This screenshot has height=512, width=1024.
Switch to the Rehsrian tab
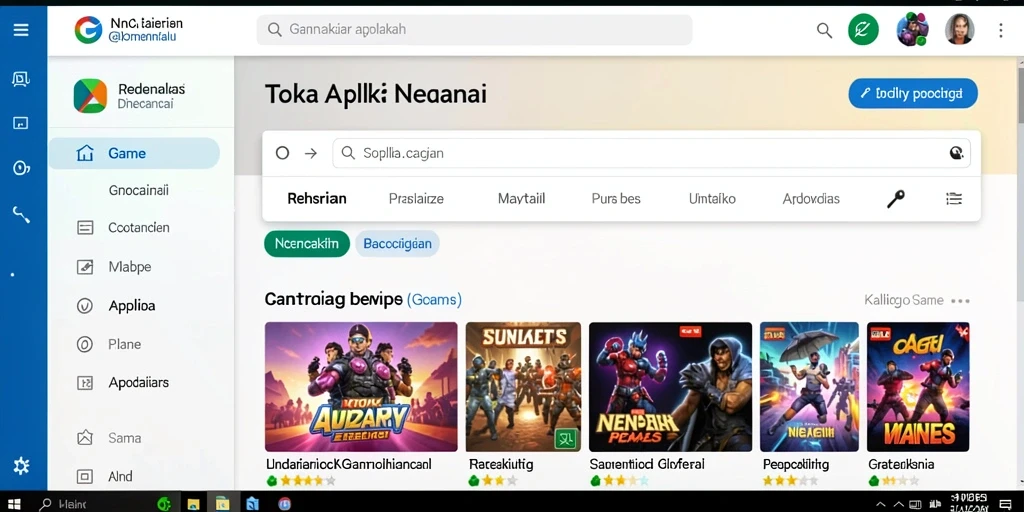(x=317, y=199)
